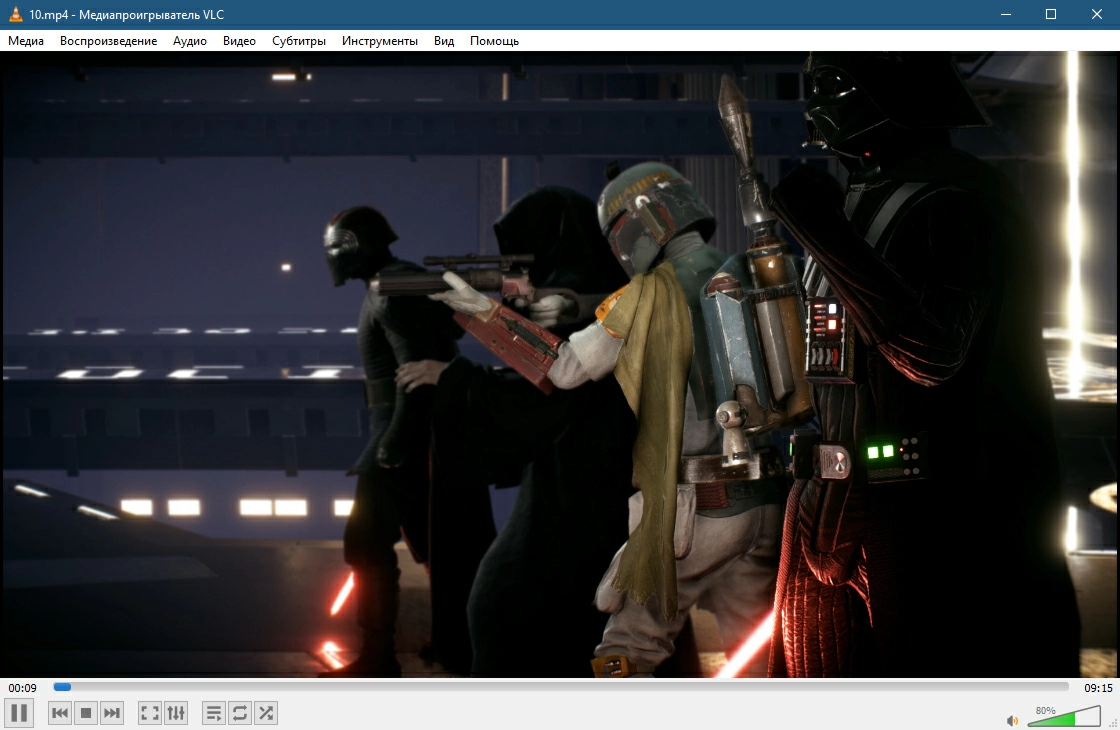Open extended settings equalizer icon
The image size is (1120, 730).
(x=176, y=713)
